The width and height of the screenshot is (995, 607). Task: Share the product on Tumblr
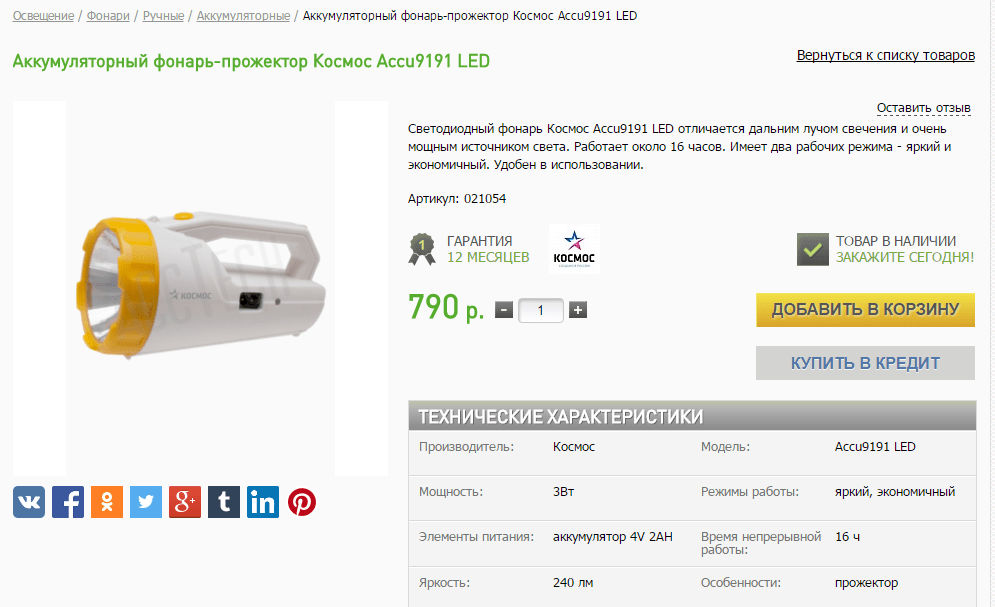tap(224, 502)
